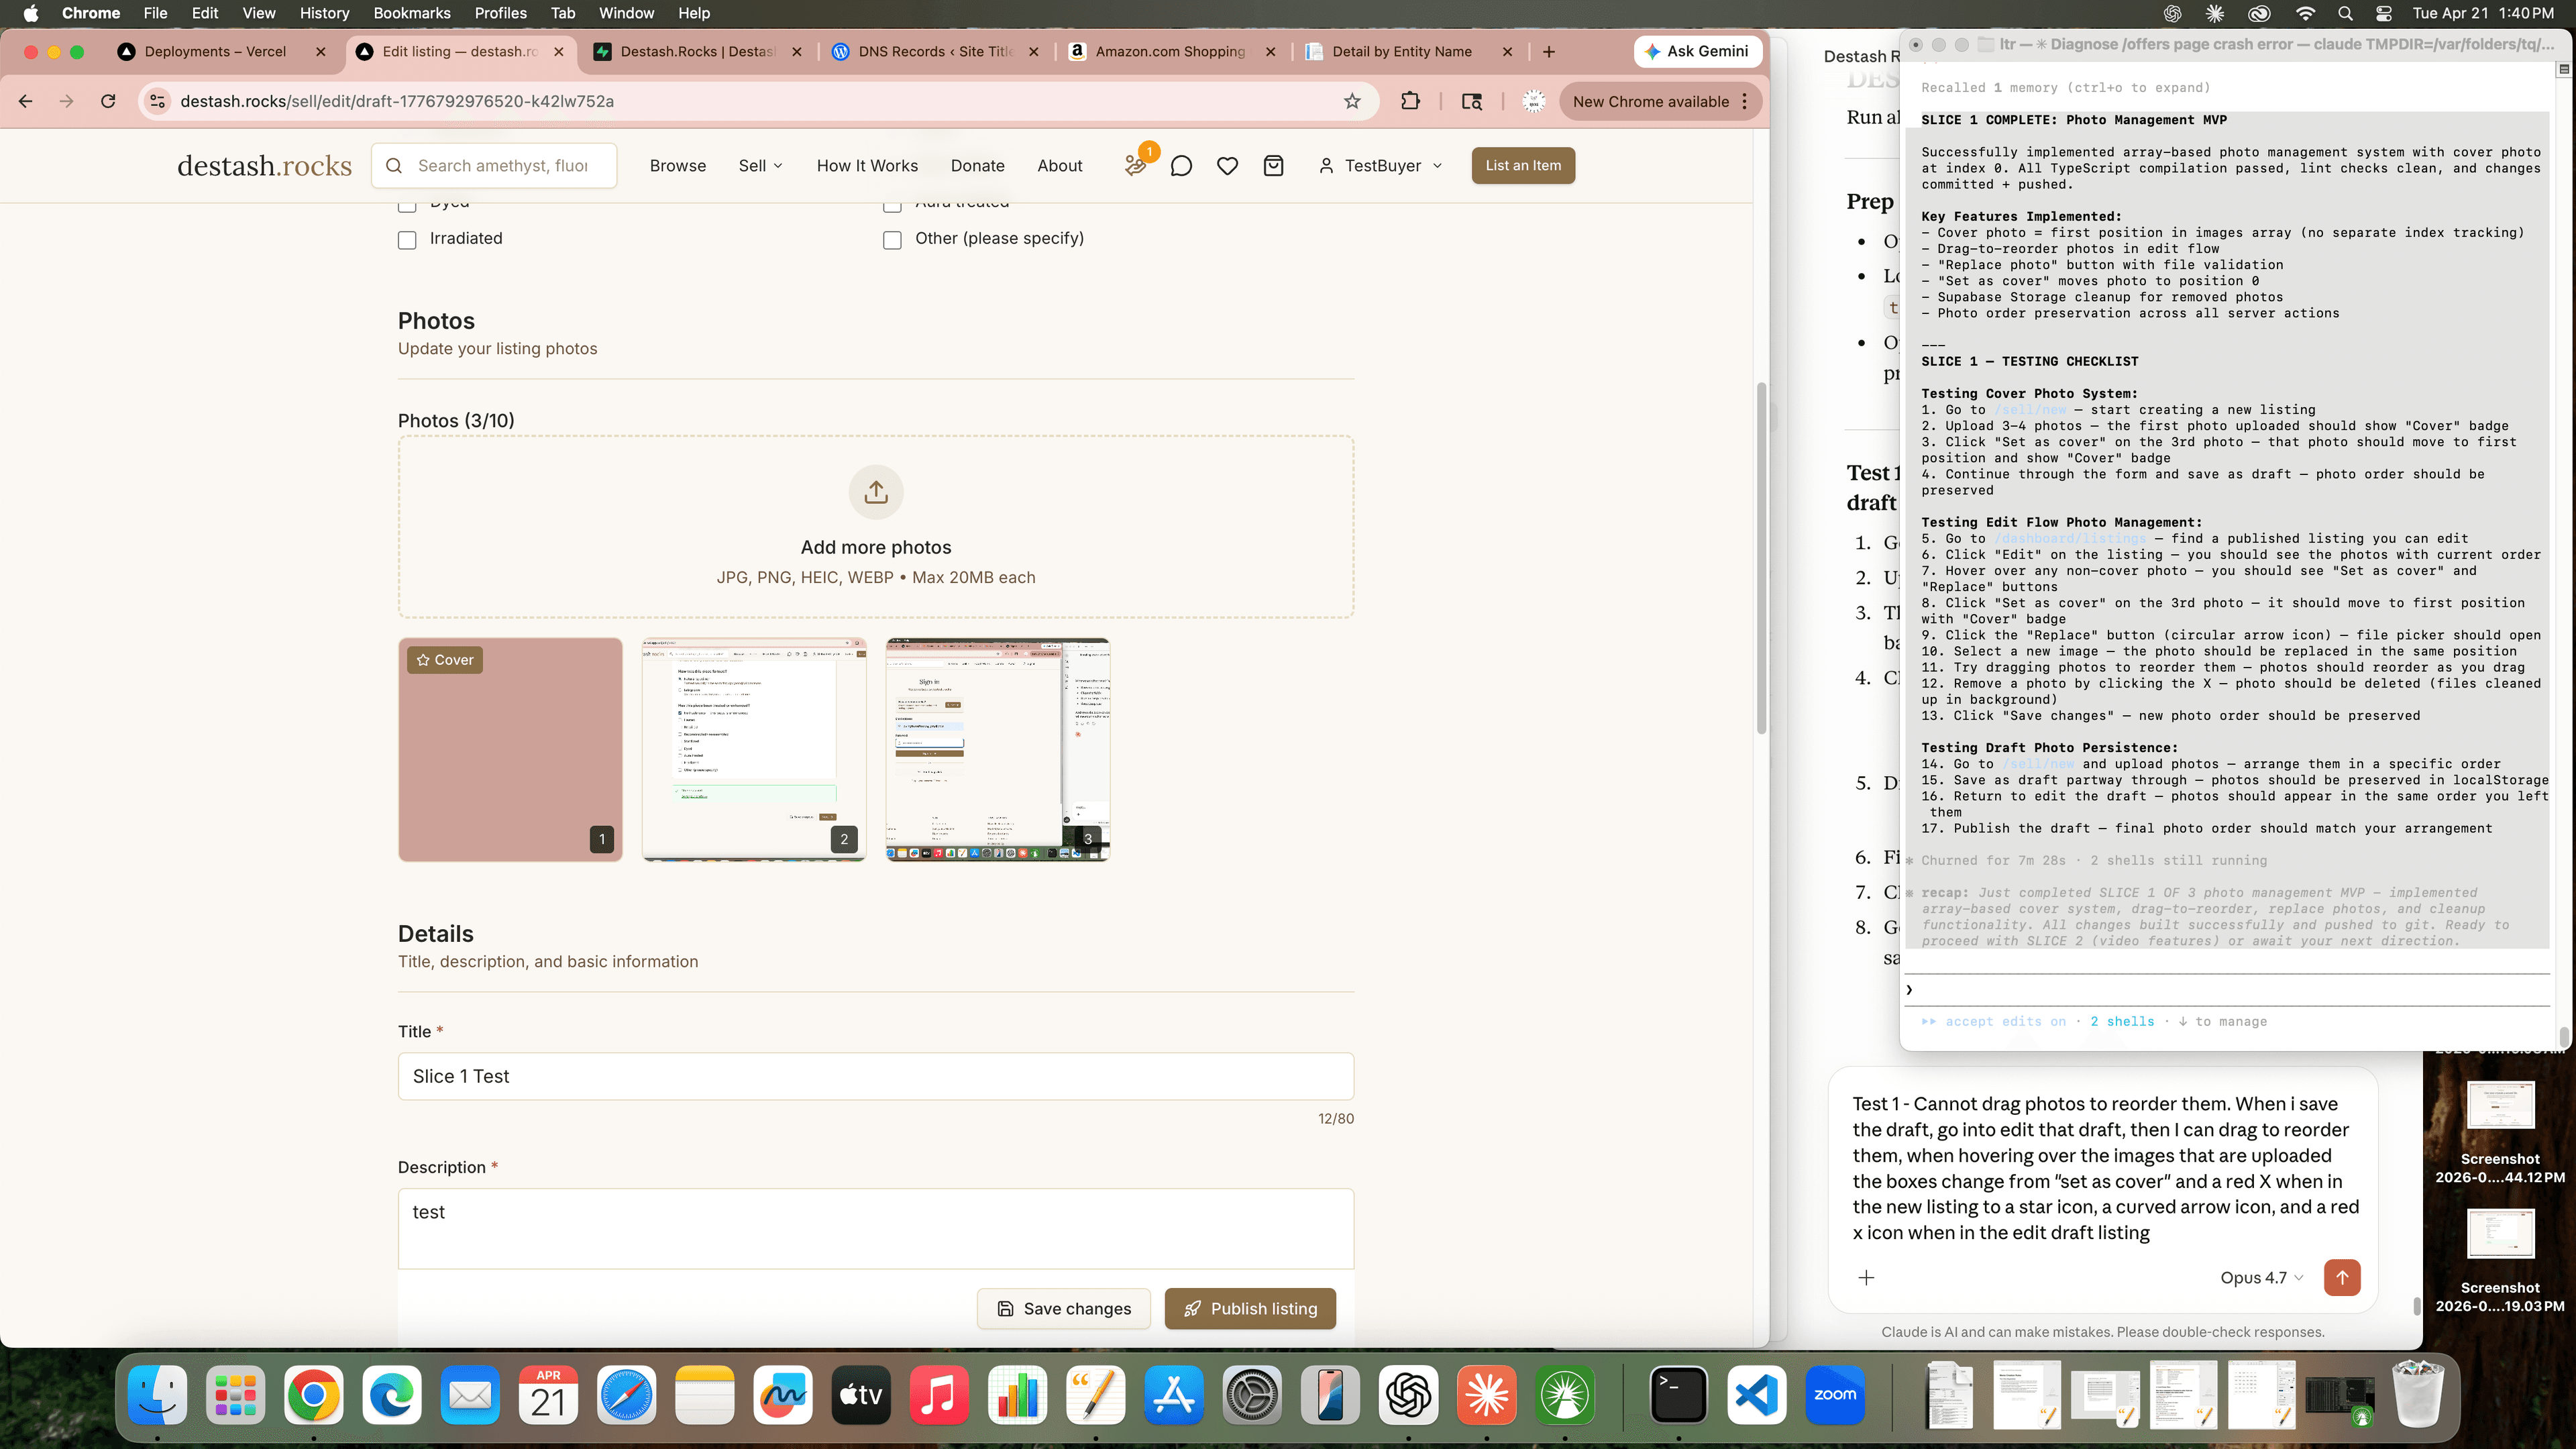Select the photo thumbnail numbered 3
This screenshot has height=1449, width=2576.
click(998, 750)
